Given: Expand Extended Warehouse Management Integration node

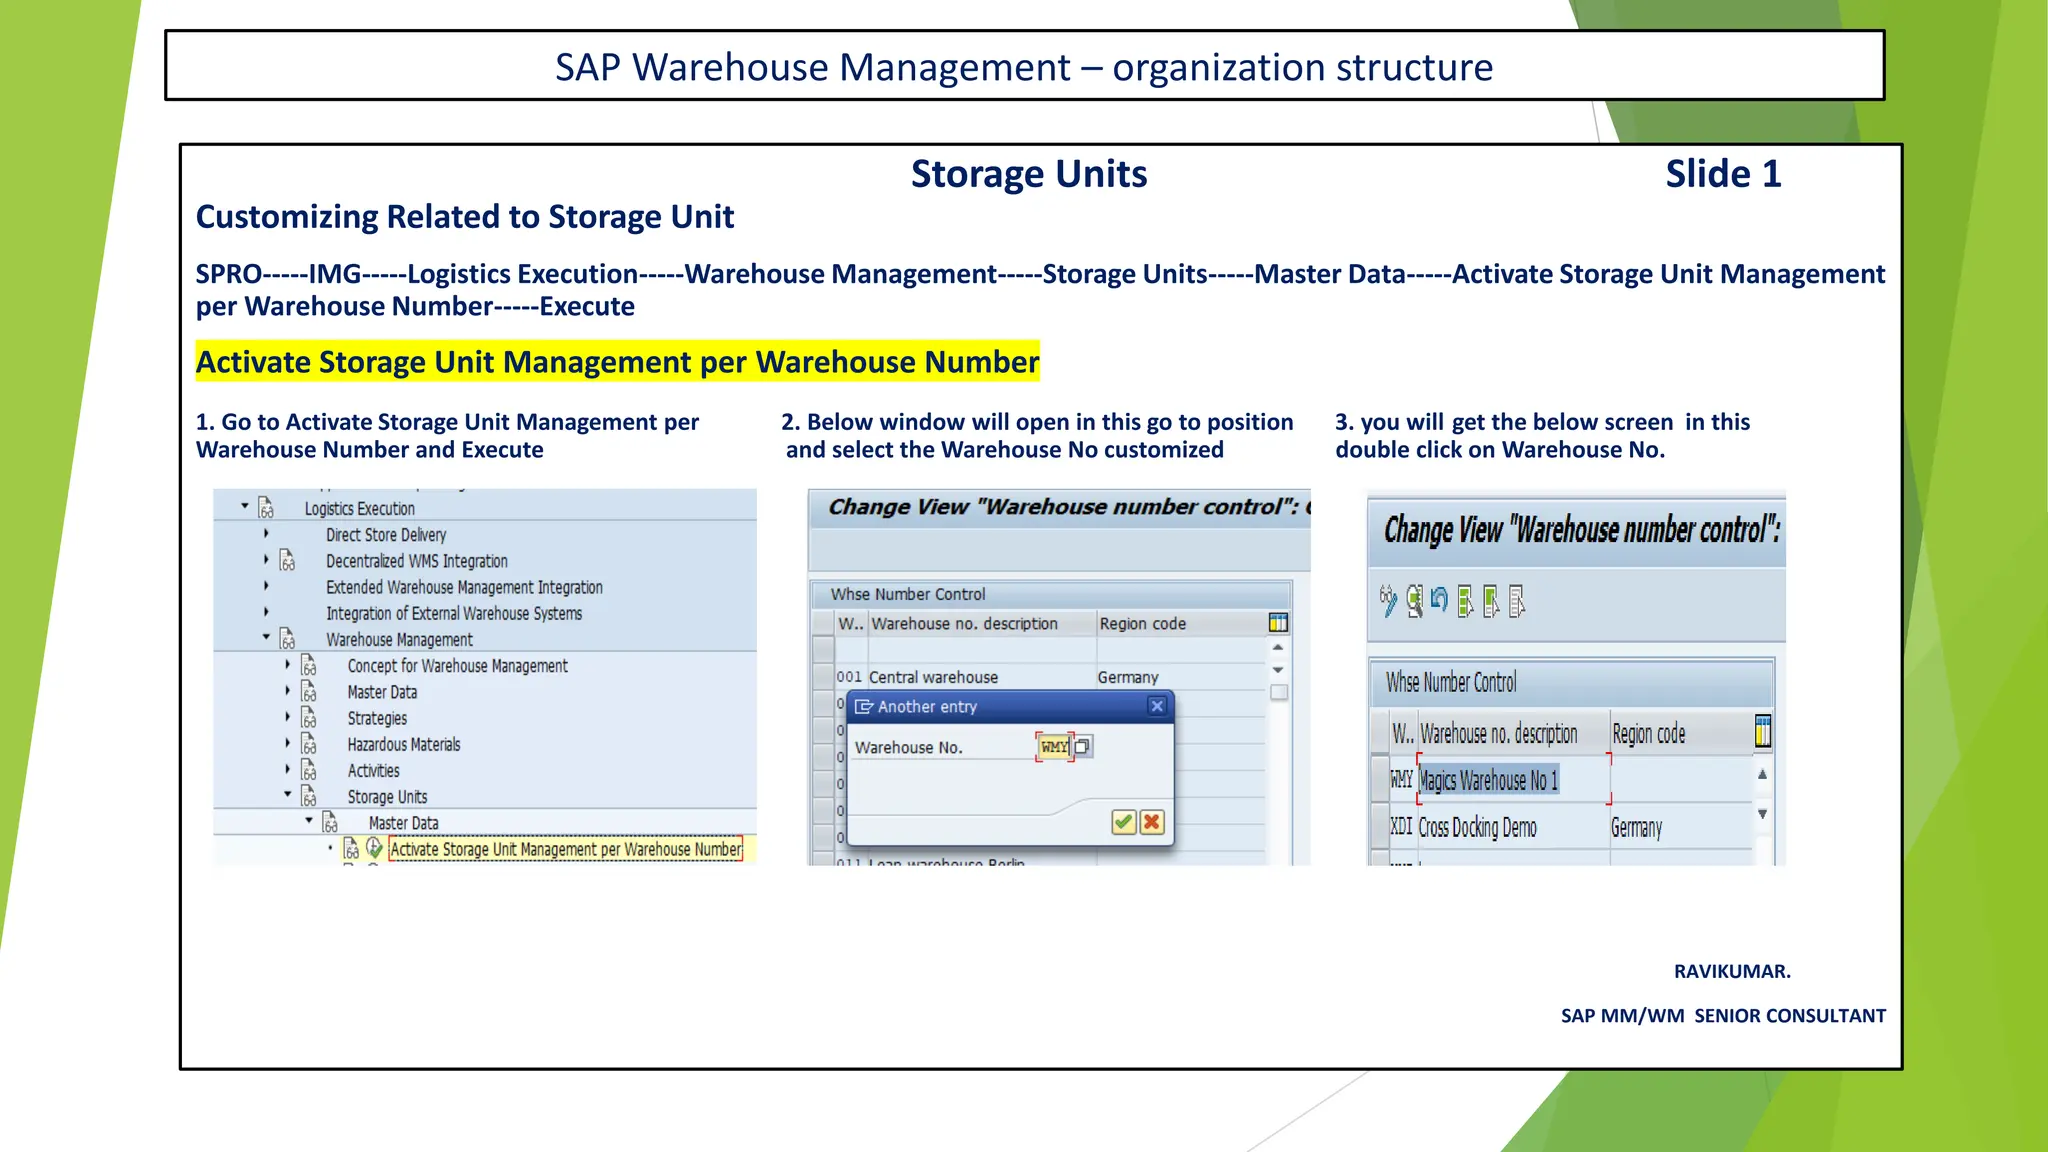Looking at the screenshot, I should click(266, 585).
